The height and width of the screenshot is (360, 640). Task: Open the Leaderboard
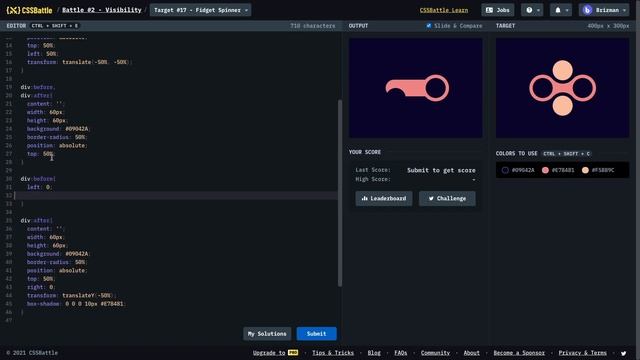(x=384, y=198)
